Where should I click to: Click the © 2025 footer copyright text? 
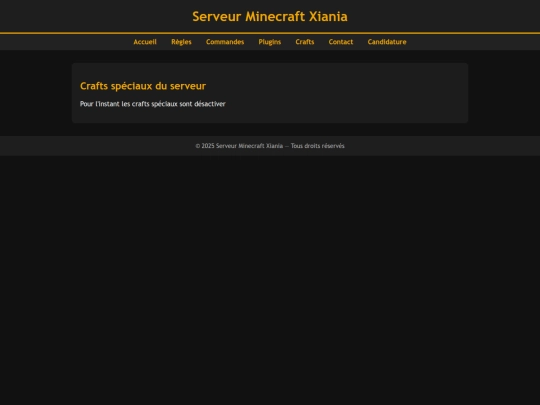coord(270,146)
